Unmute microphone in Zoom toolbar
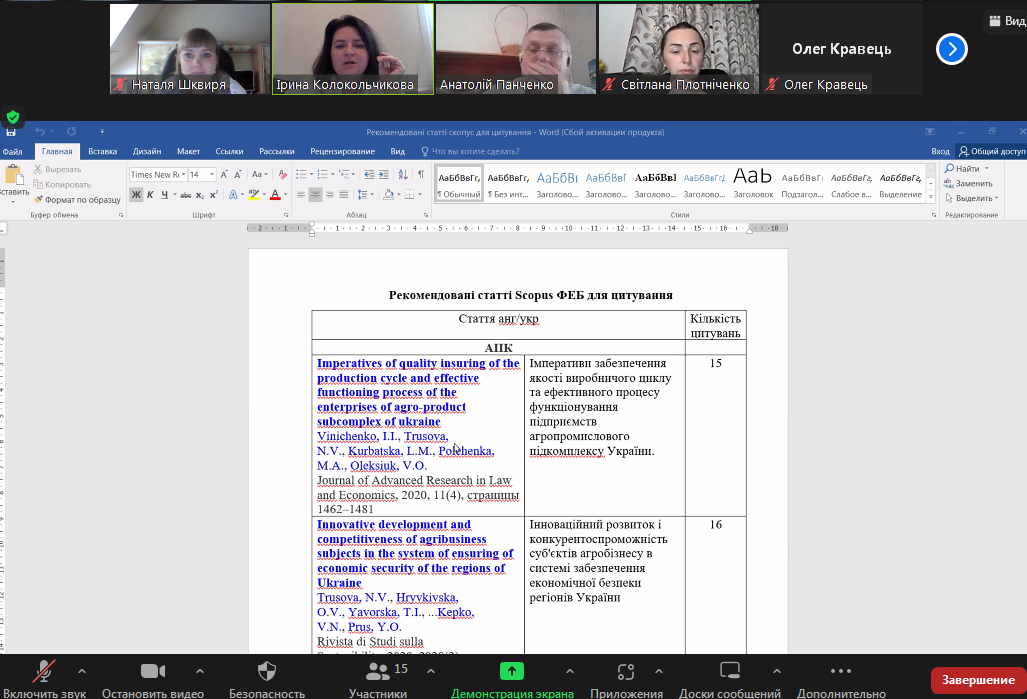The height and width of the screenshot is (699, 1027). click(x=44, y=671)
